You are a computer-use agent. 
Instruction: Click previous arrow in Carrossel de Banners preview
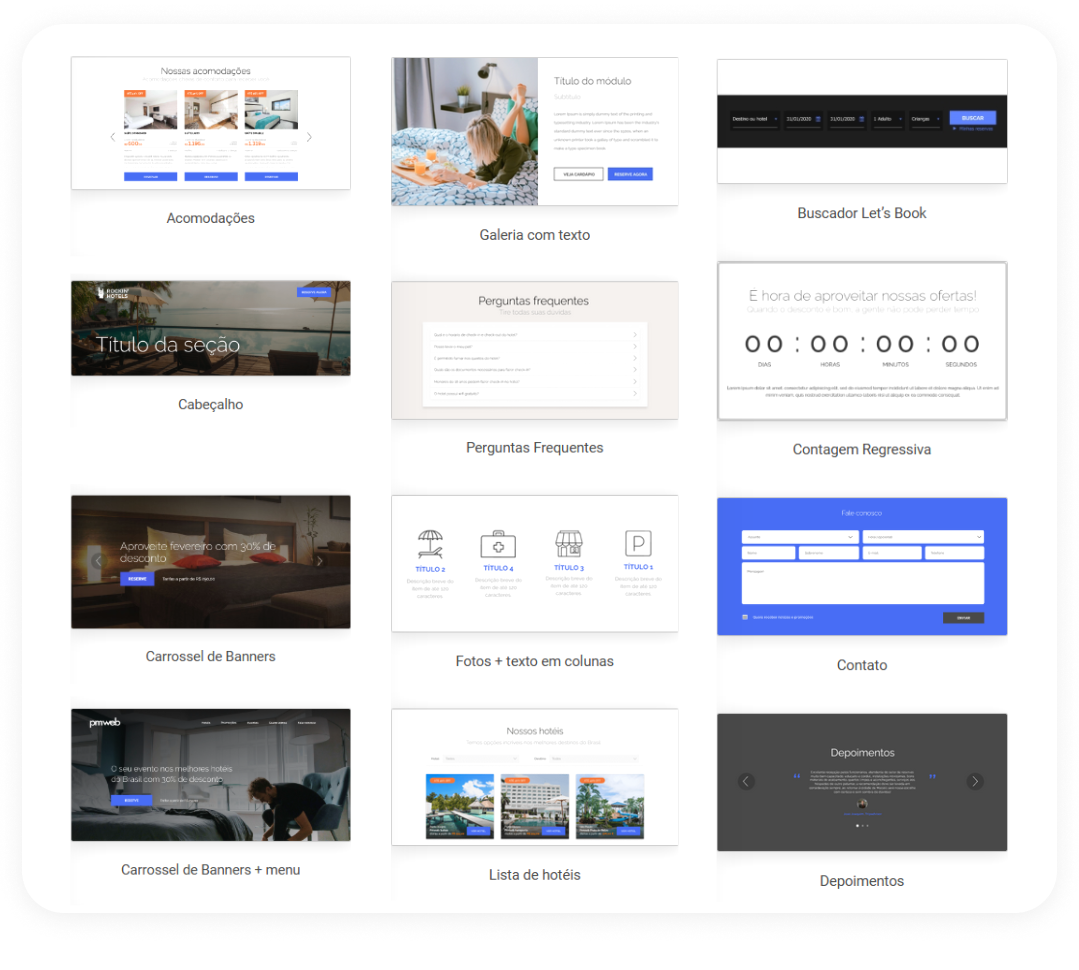point(98,561)
